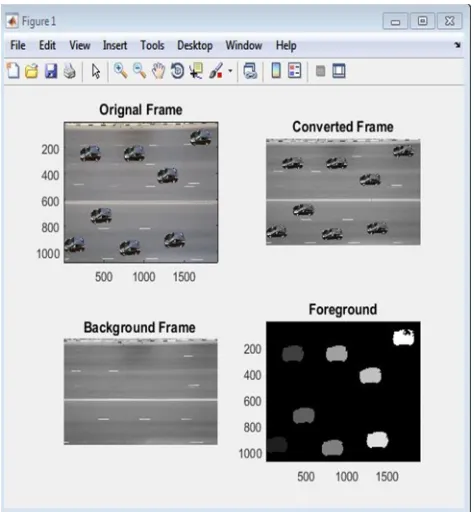Click the New Figure icon

click(13, 71)
